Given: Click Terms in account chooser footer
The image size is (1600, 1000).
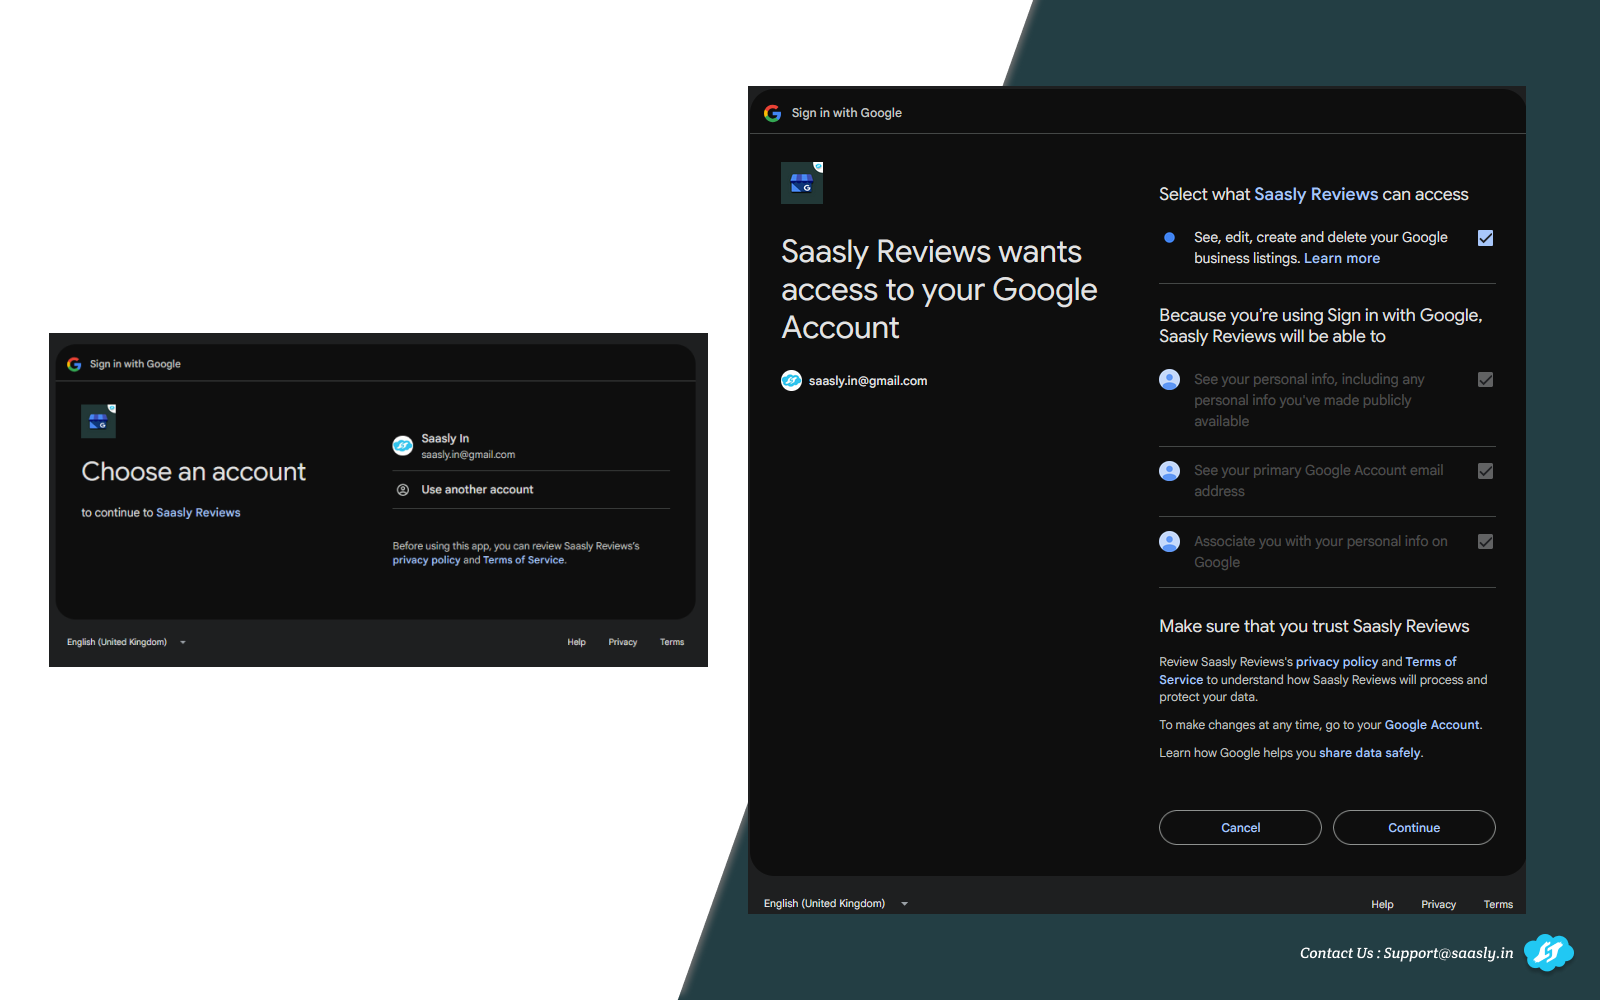Looking at the screenshot, I should 672,642.
